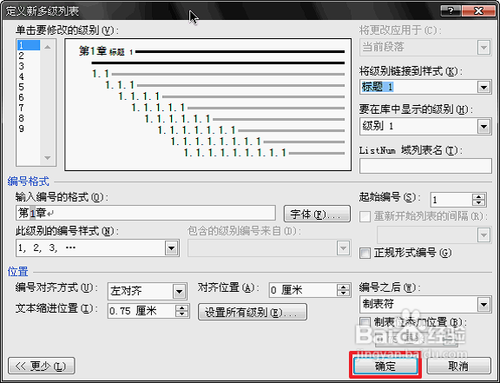Select level 5 in the level list

(29, 87)
